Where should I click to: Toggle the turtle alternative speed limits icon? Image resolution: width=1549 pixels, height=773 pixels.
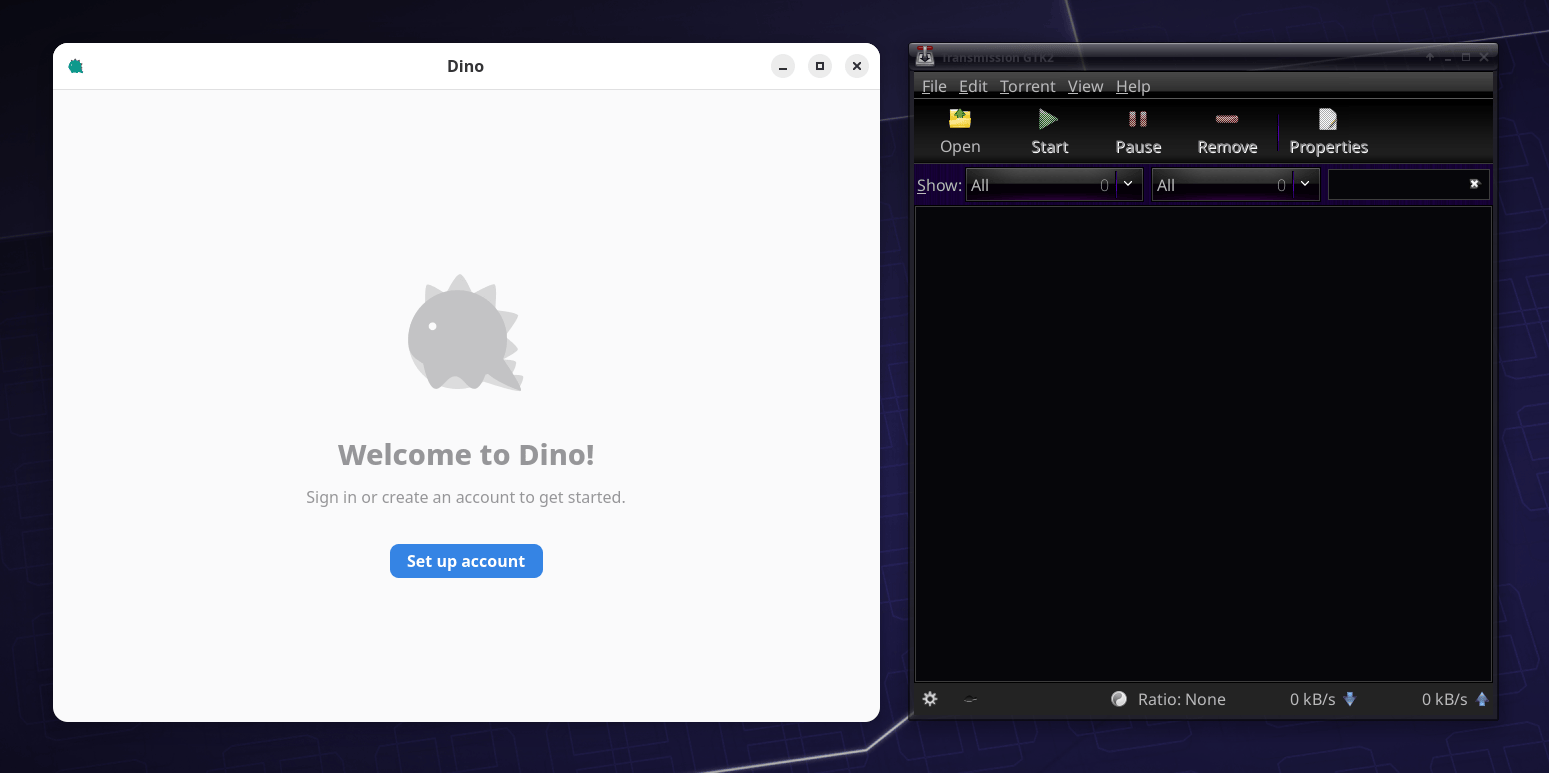tap(971, 699)
